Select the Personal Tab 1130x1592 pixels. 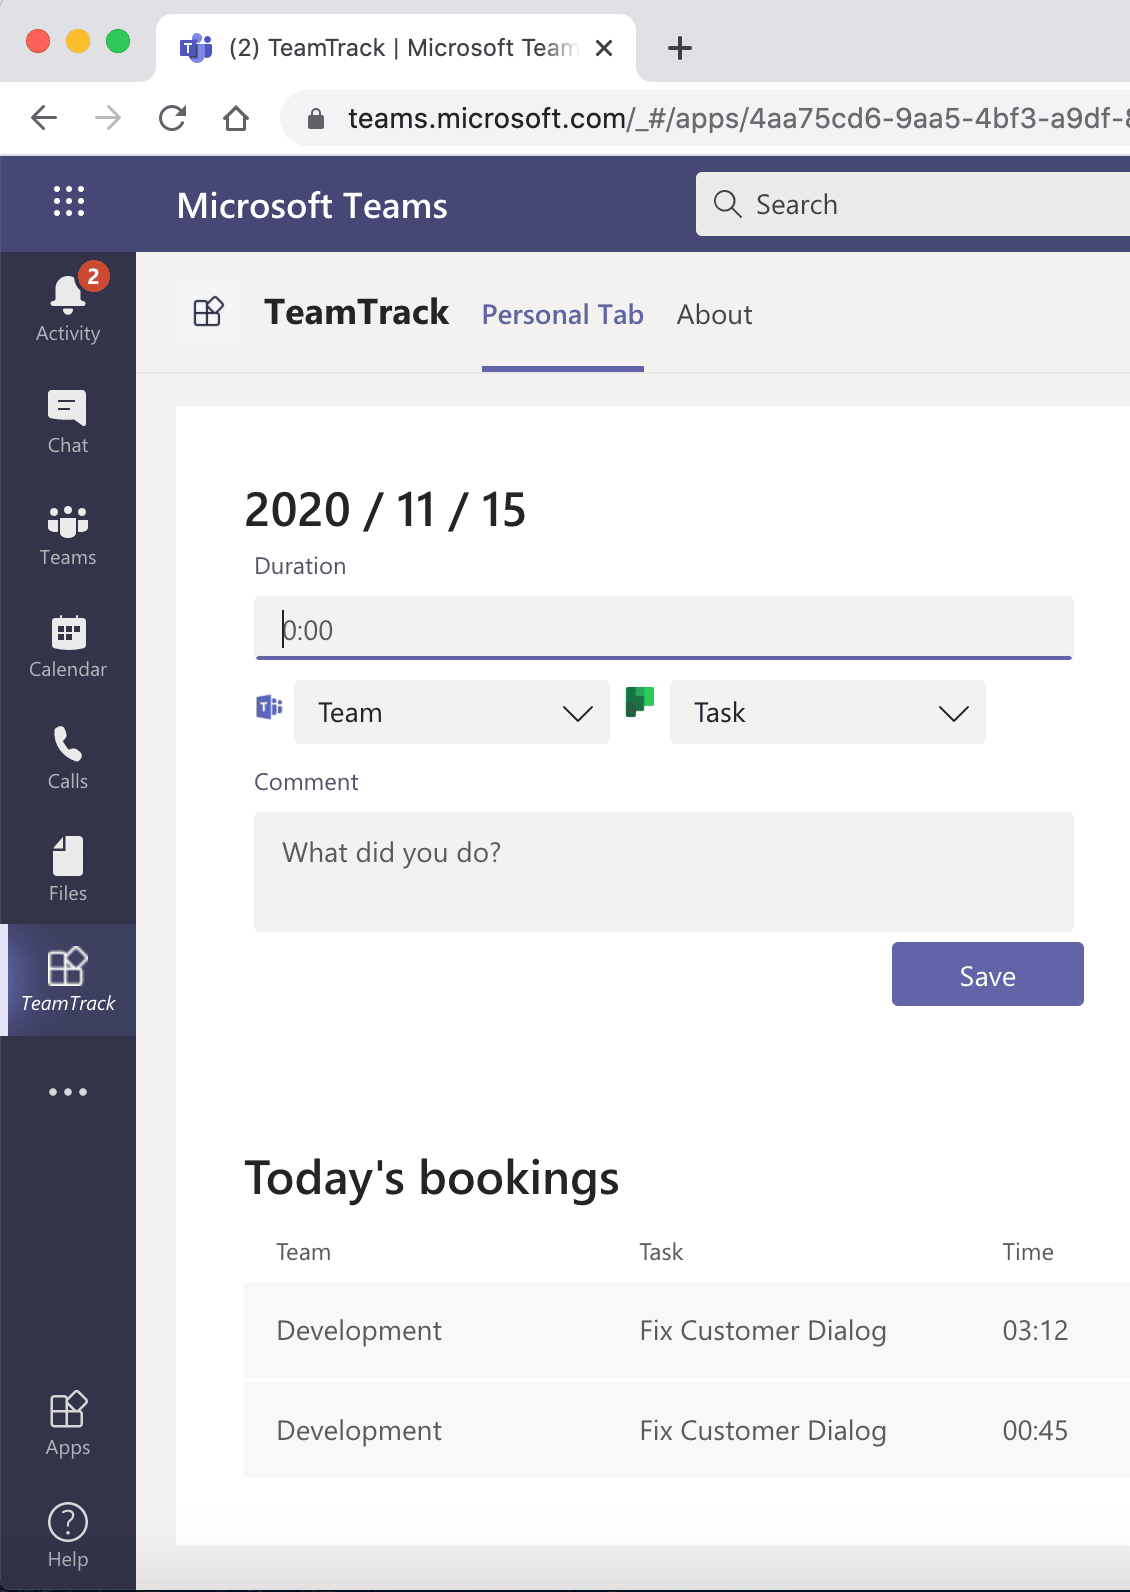[x=562, y=315]
